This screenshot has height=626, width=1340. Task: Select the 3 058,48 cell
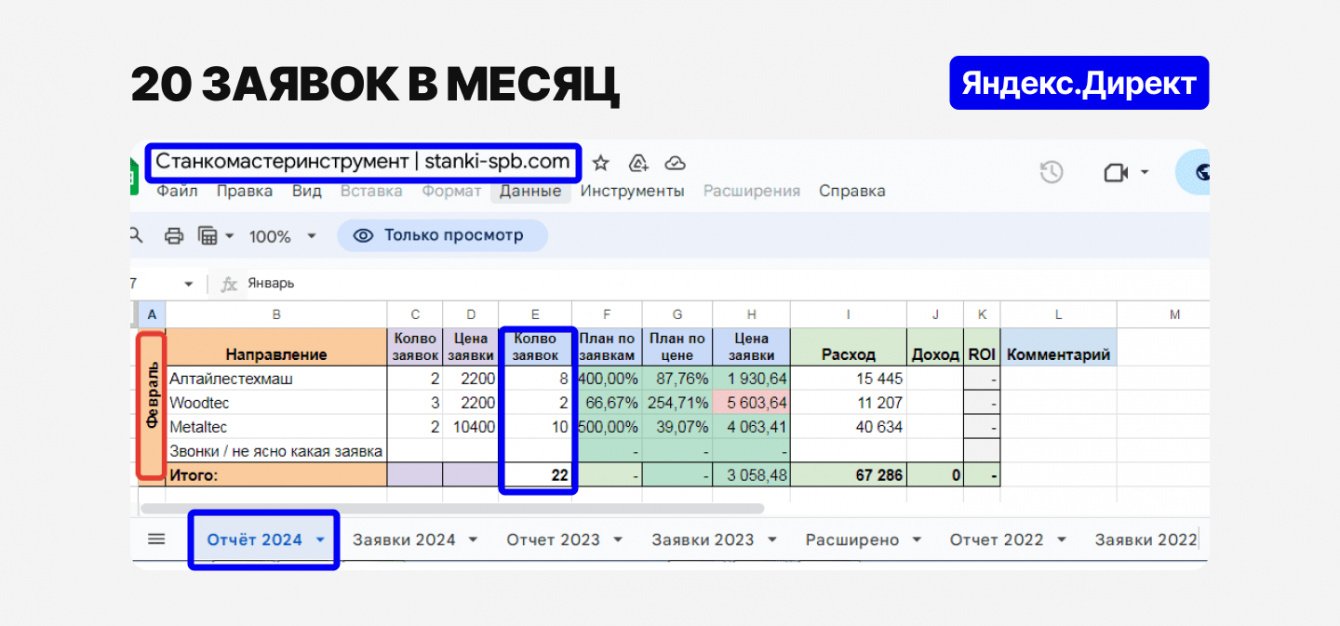(752, 475)
